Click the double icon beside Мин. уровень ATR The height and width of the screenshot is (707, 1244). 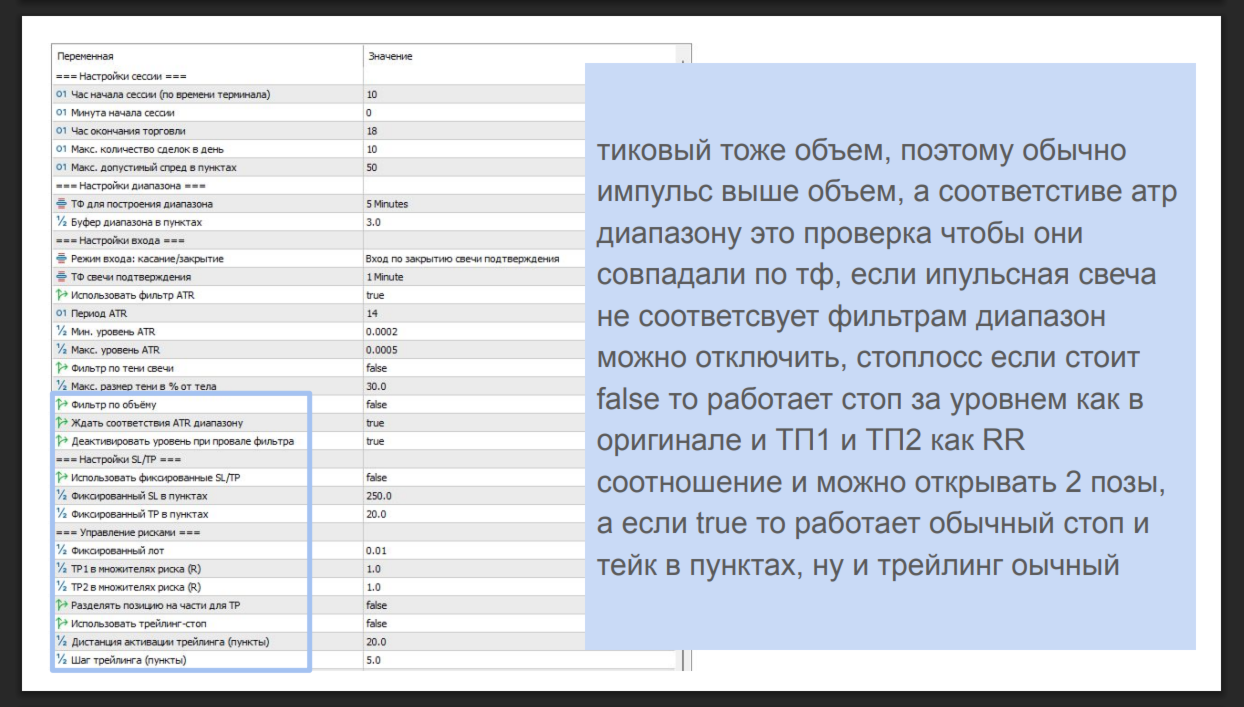point(61,332)
